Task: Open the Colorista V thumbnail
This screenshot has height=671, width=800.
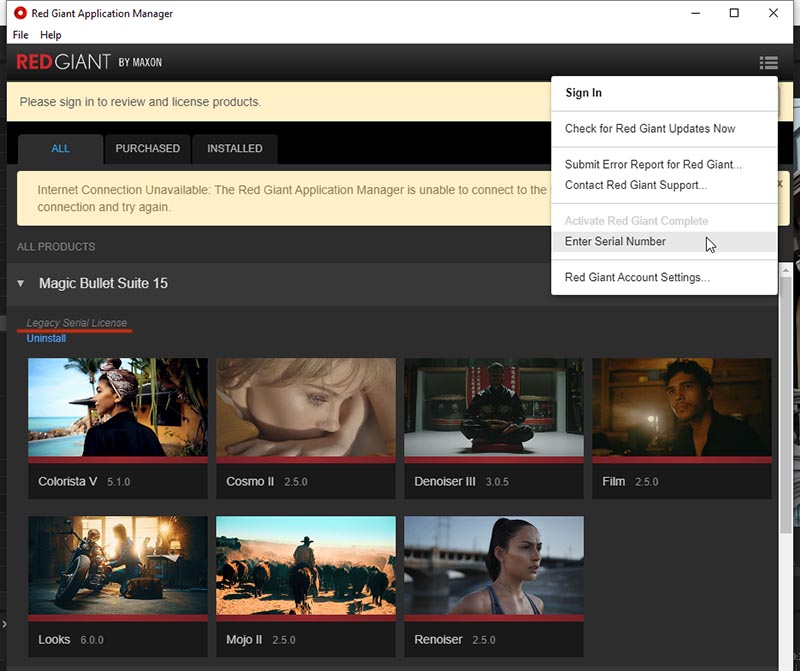Action: [x=118, y=407]
